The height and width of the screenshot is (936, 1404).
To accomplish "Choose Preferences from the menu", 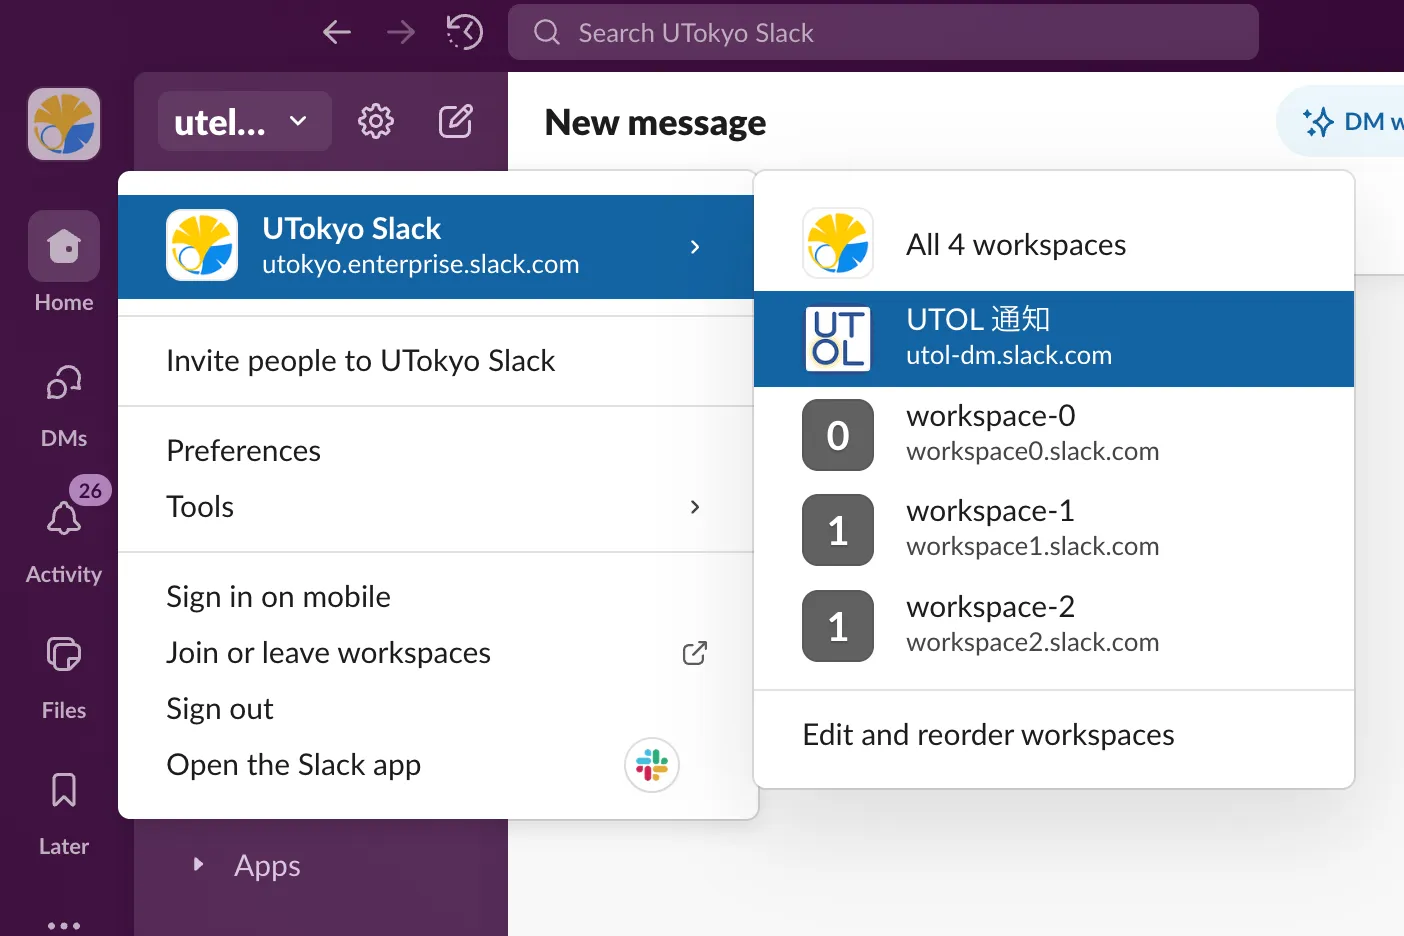I will tap(244, 451).
